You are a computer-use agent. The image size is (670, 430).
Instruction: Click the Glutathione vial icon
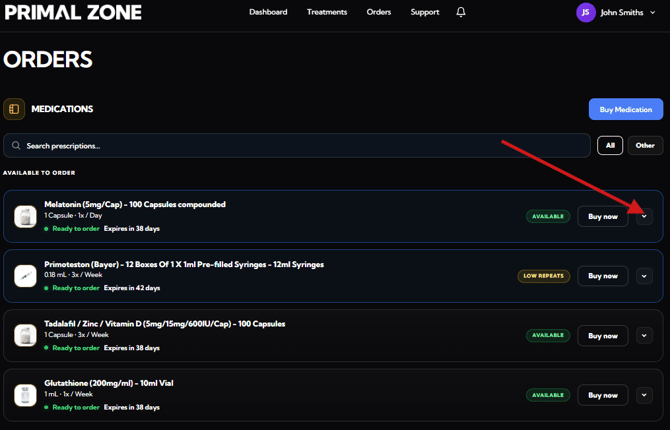(25, 395)
